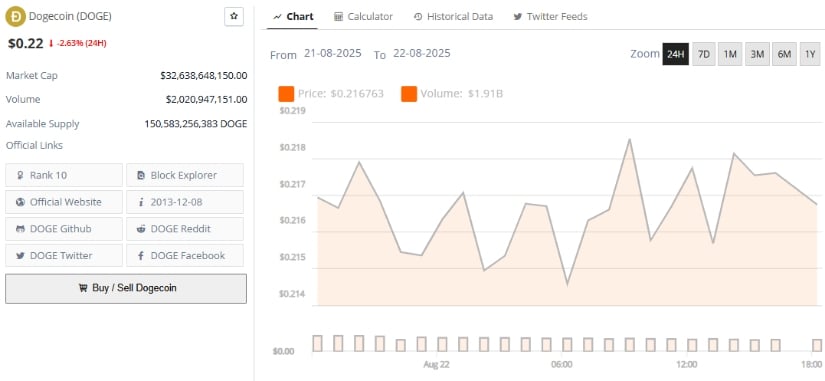Edit the From date 21-08-2025
Image resolution: width=825 pixels, height=381 pixels.
pyautogui.click(x=333, y=54)
